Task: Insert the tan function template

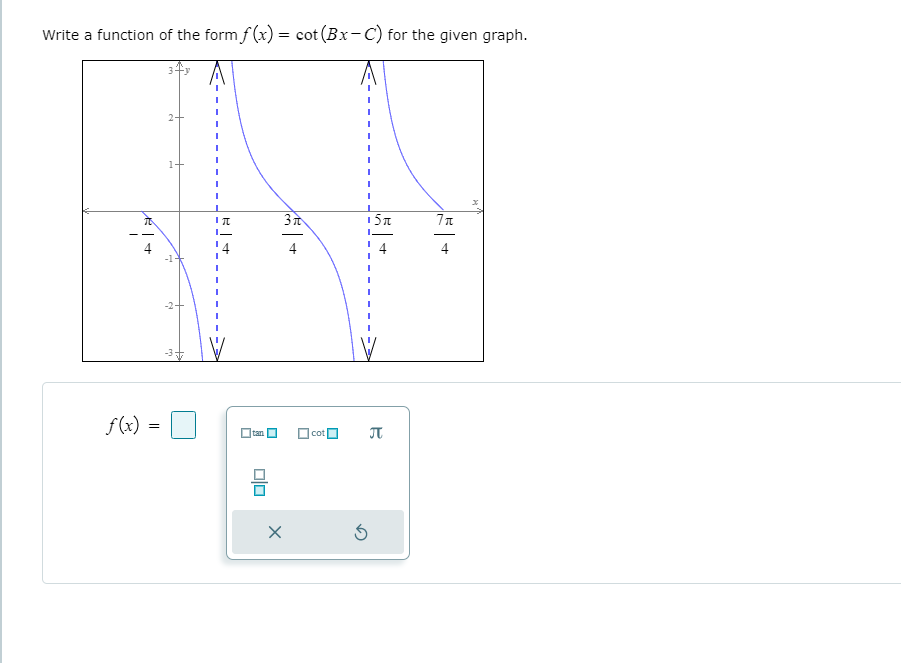Action: coord(257,433)
